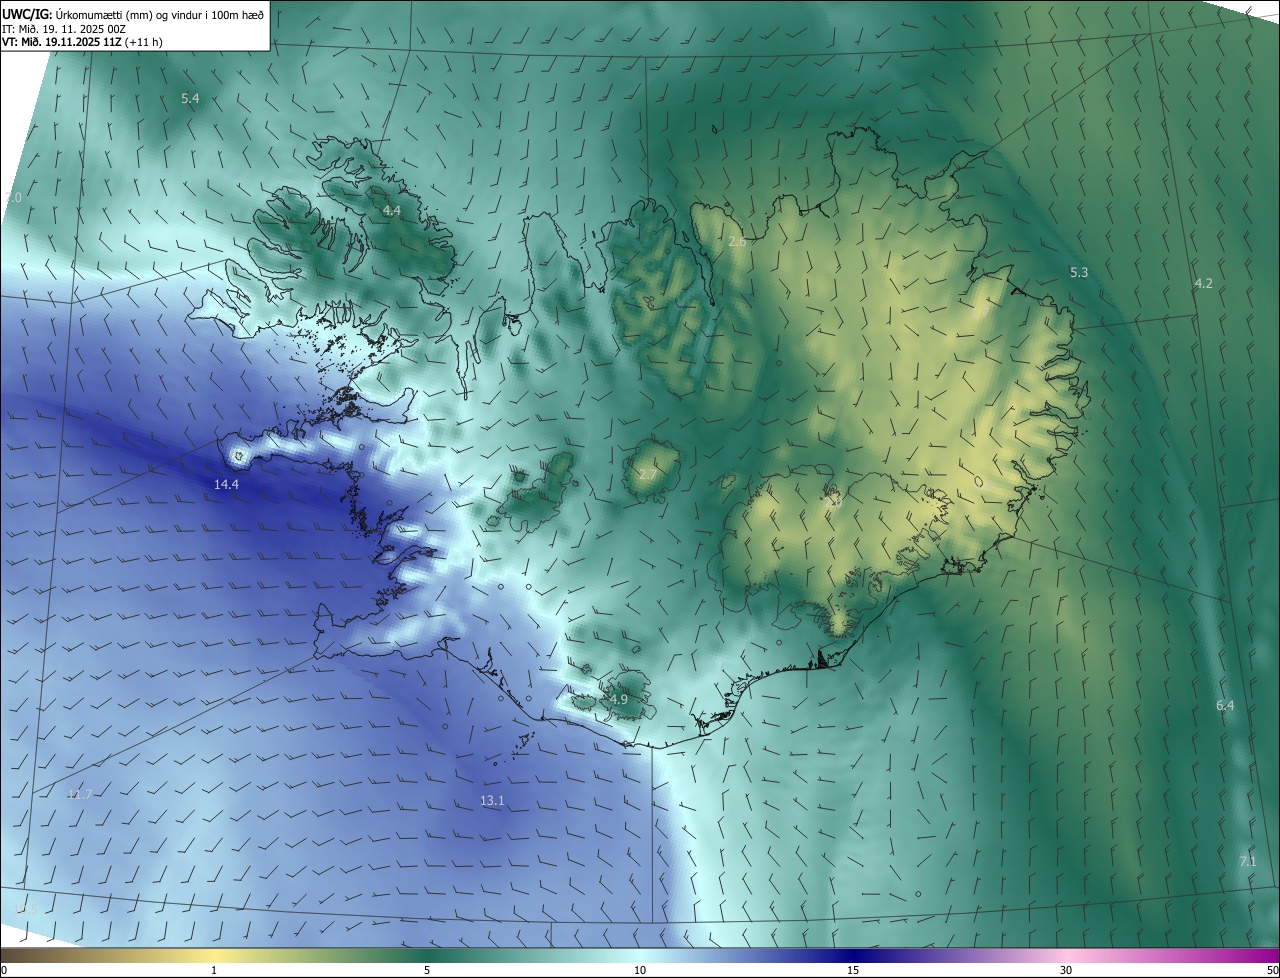This screenshot has height=978, width=1280.
Task: Click the 2.7 value label in central Iceland
Action: [647, 474]
